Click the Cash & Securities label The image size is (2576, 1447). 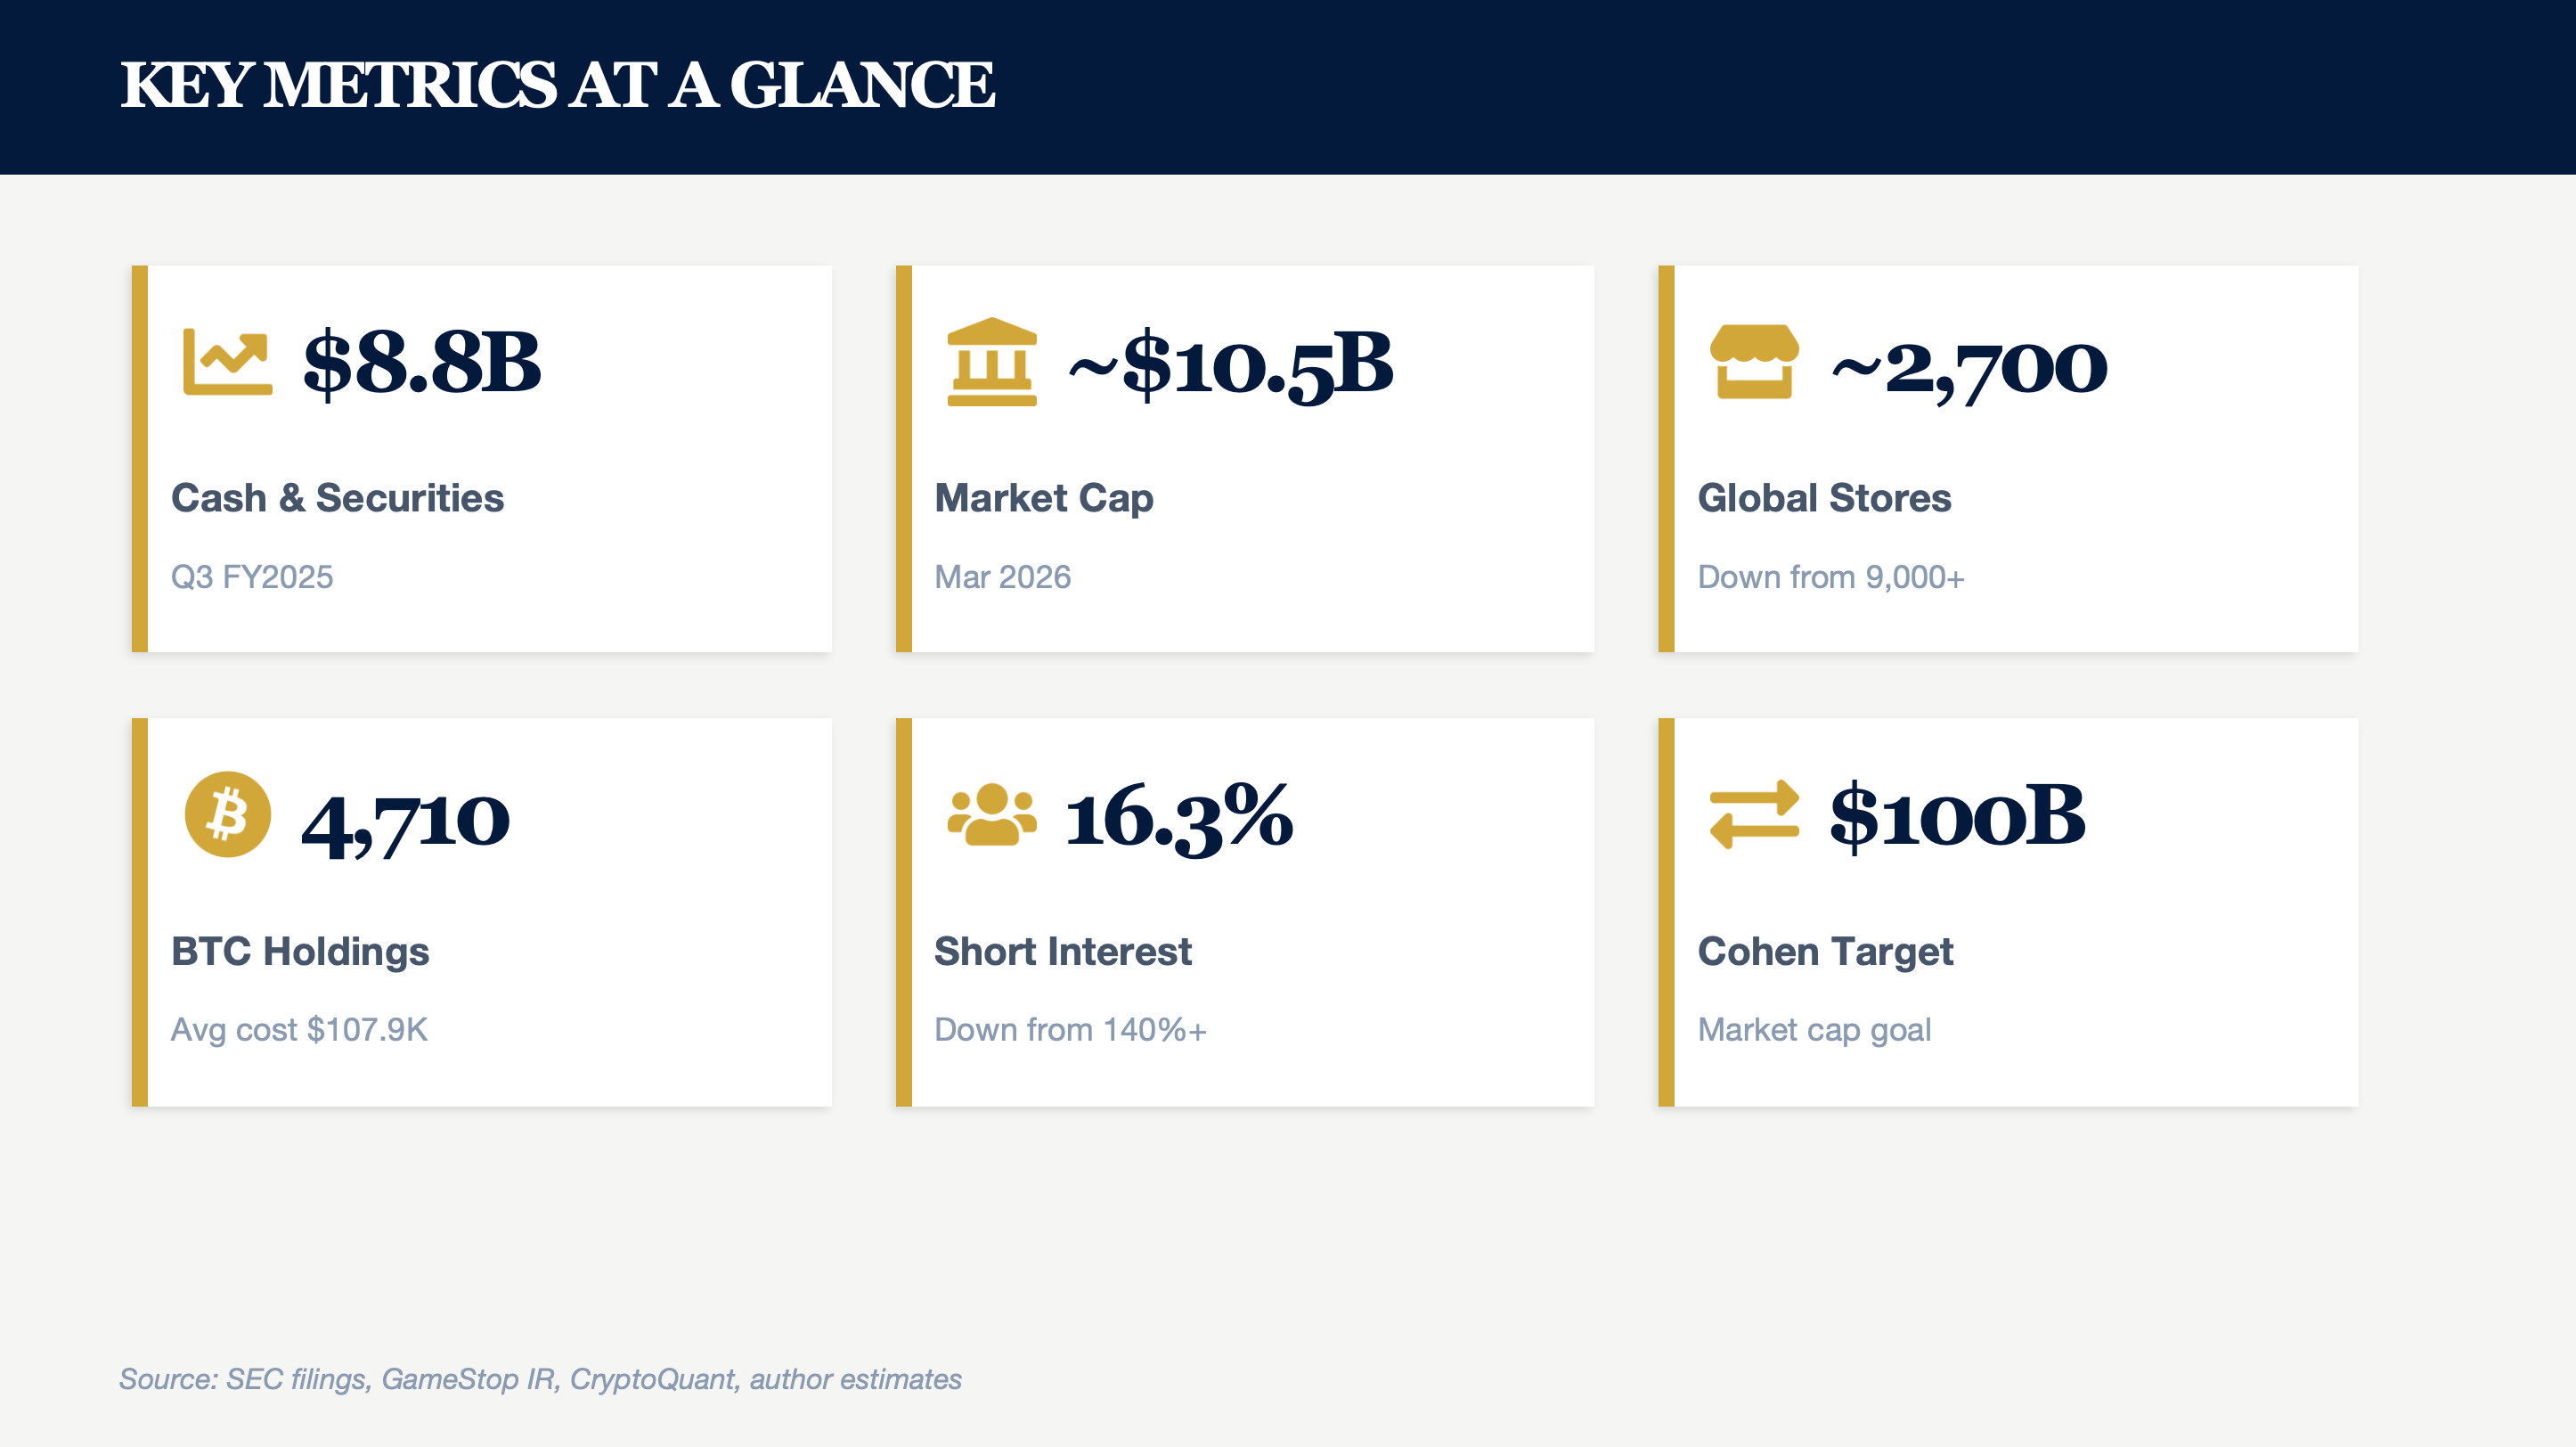337,498
